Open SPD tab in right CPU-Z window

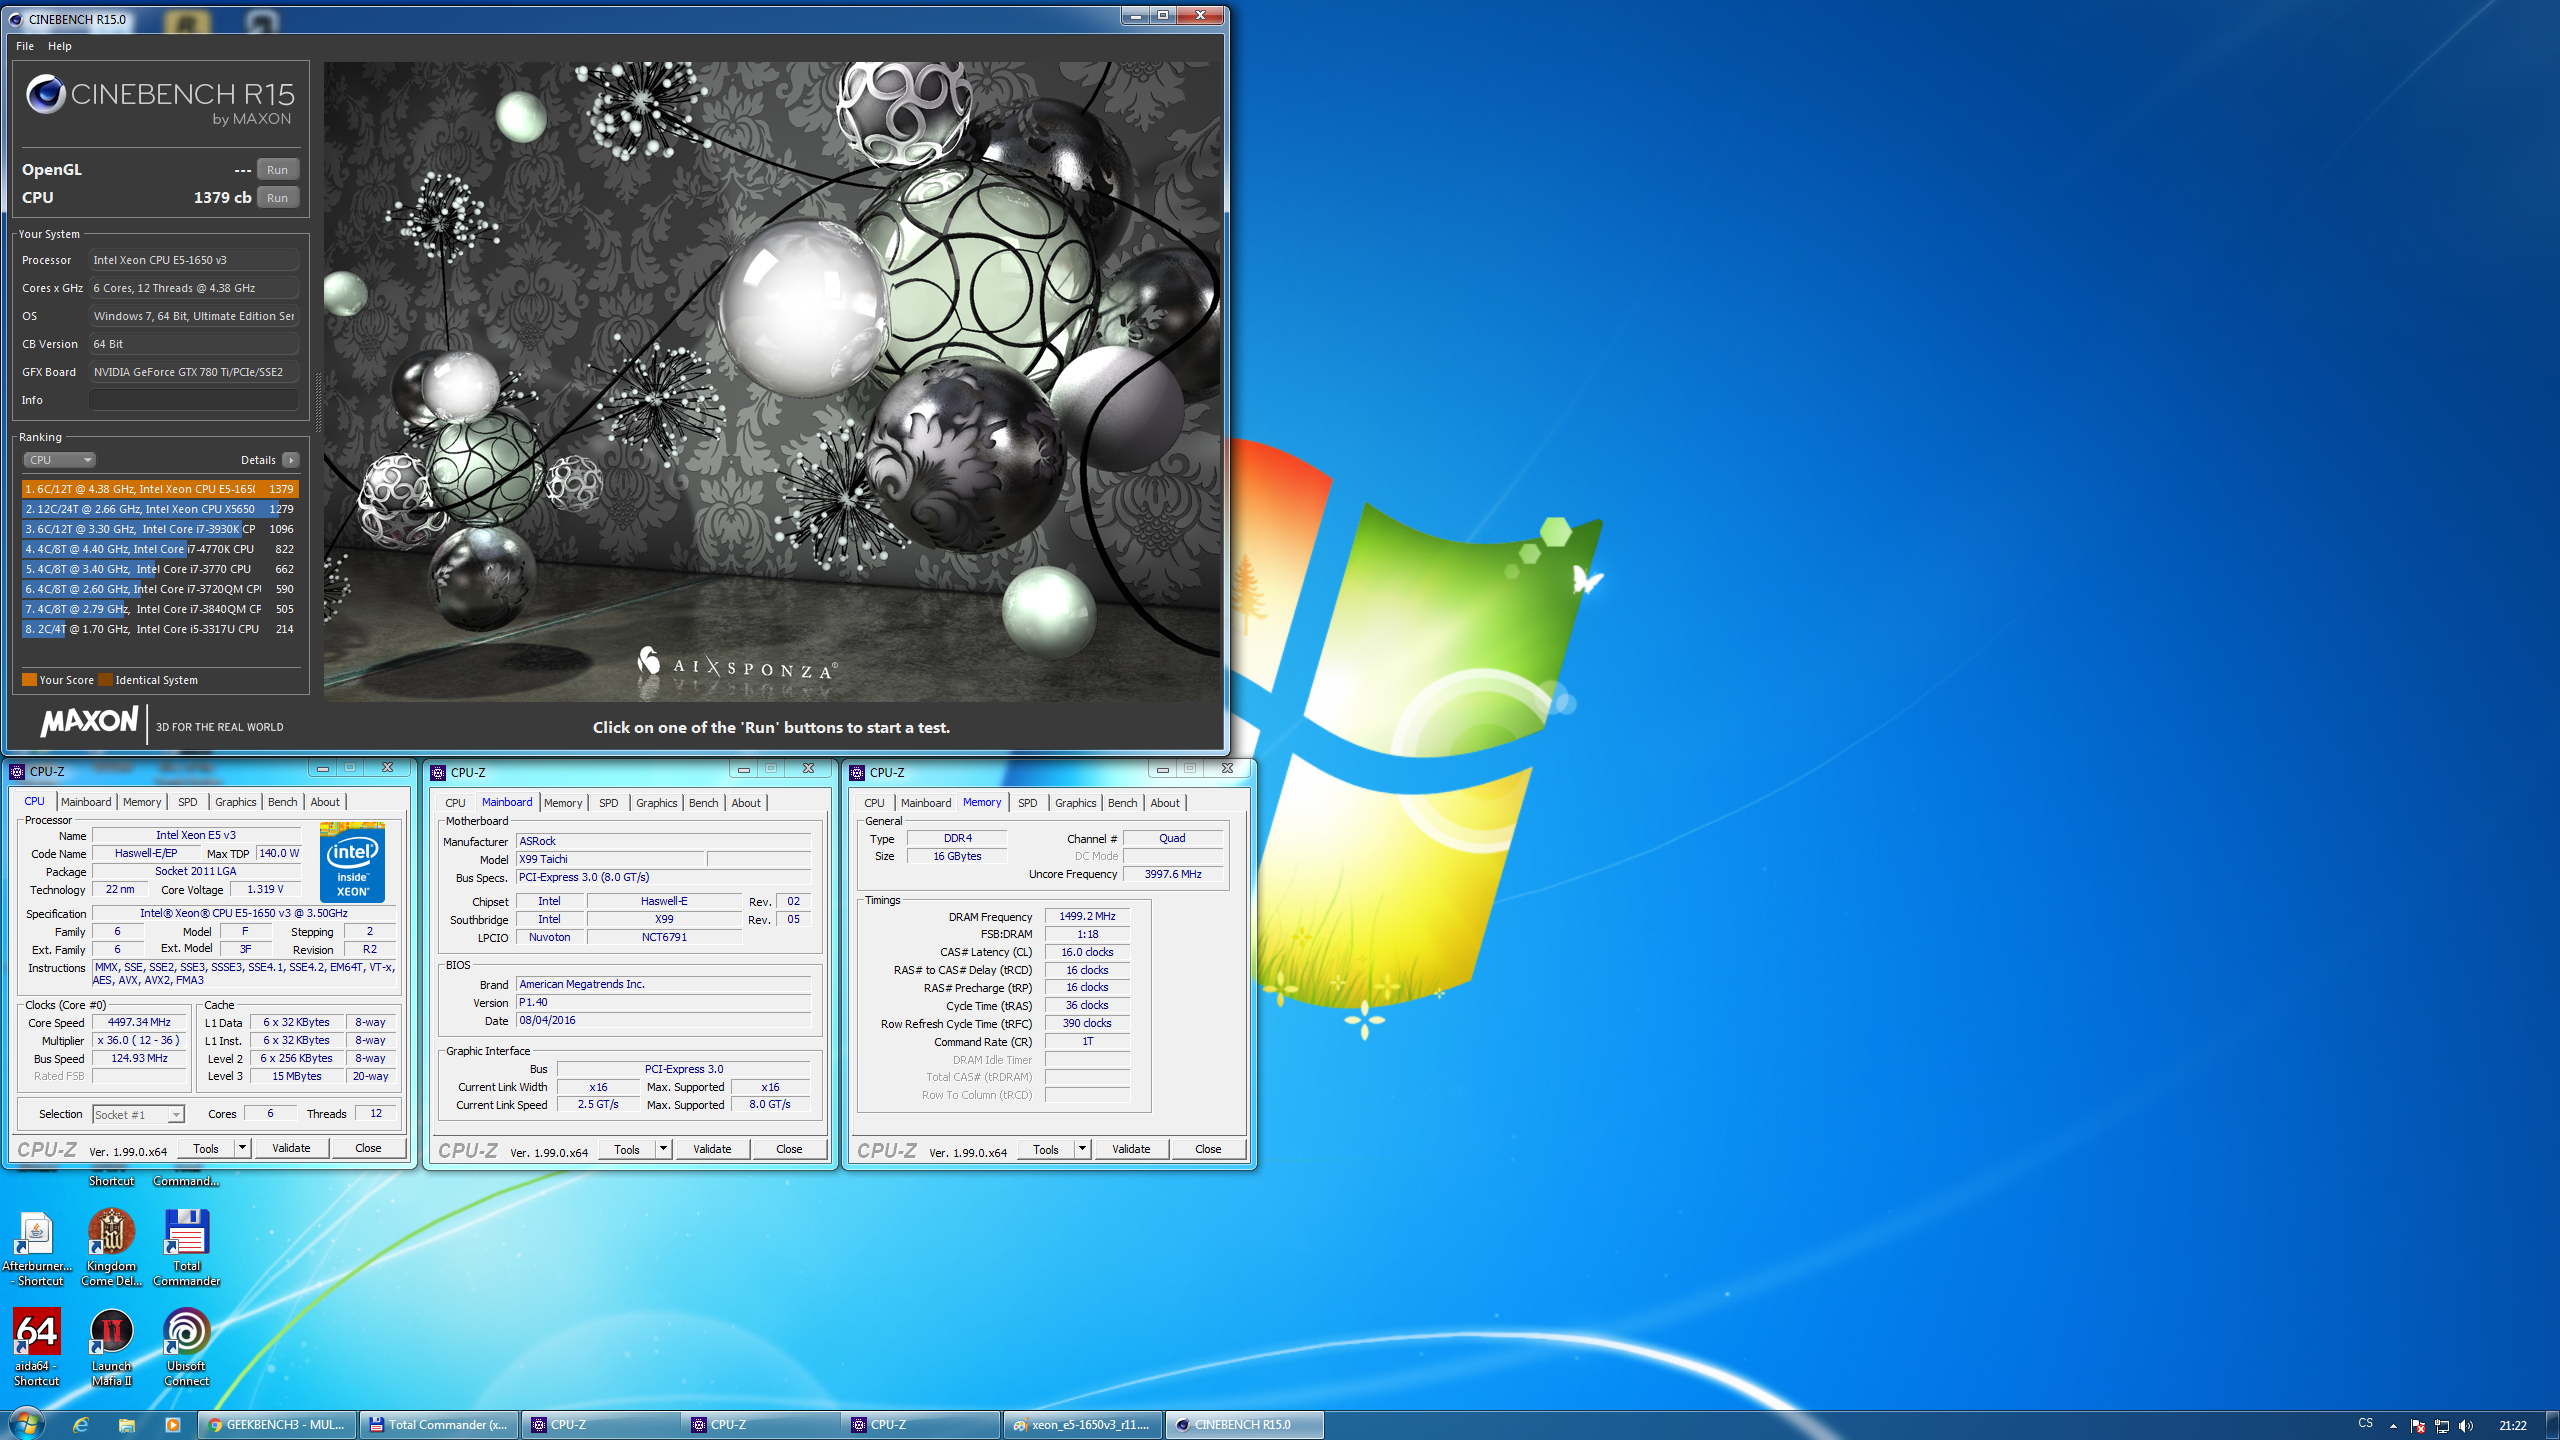point(1028,803)
